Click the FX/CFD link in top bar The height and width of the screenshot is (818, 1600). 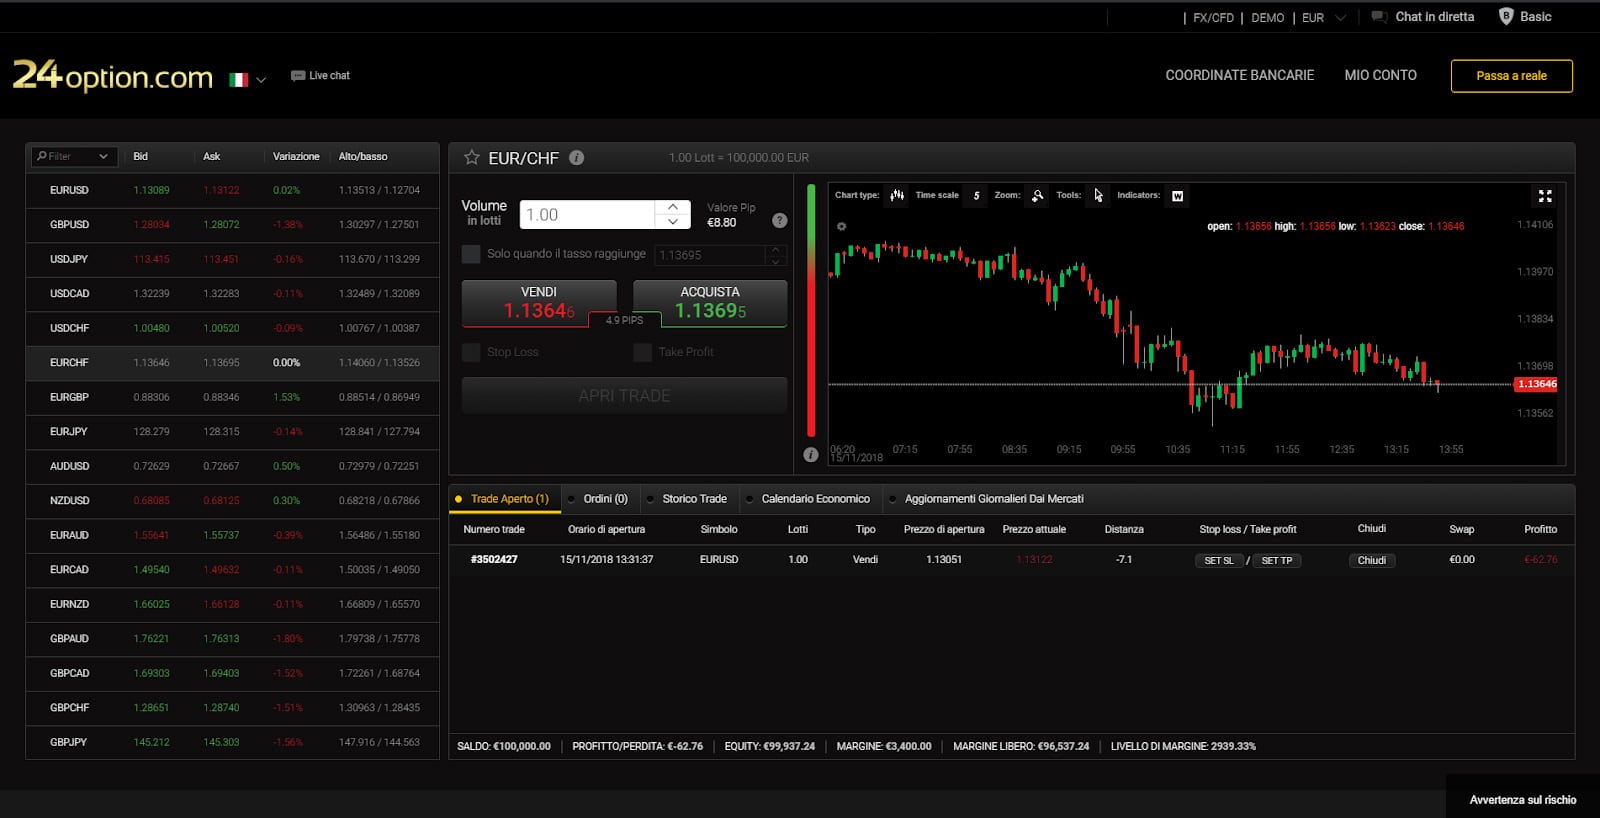click(1213, 18)
